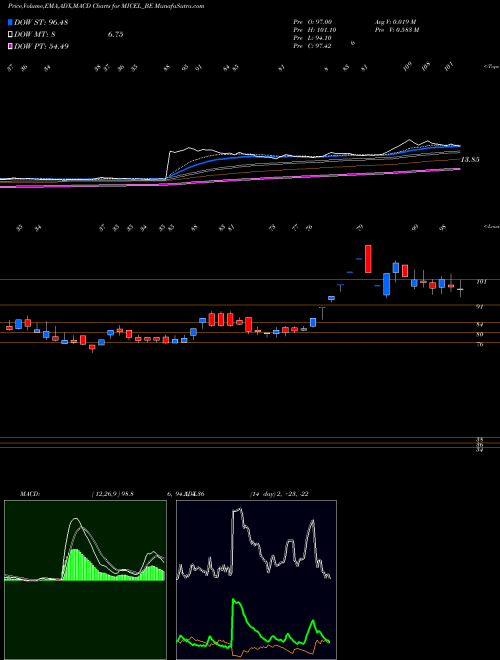The width and height of the screenshot is (500, 660).
Task: Open the ADX indicator chart panel
Action: tap(256, 580)
